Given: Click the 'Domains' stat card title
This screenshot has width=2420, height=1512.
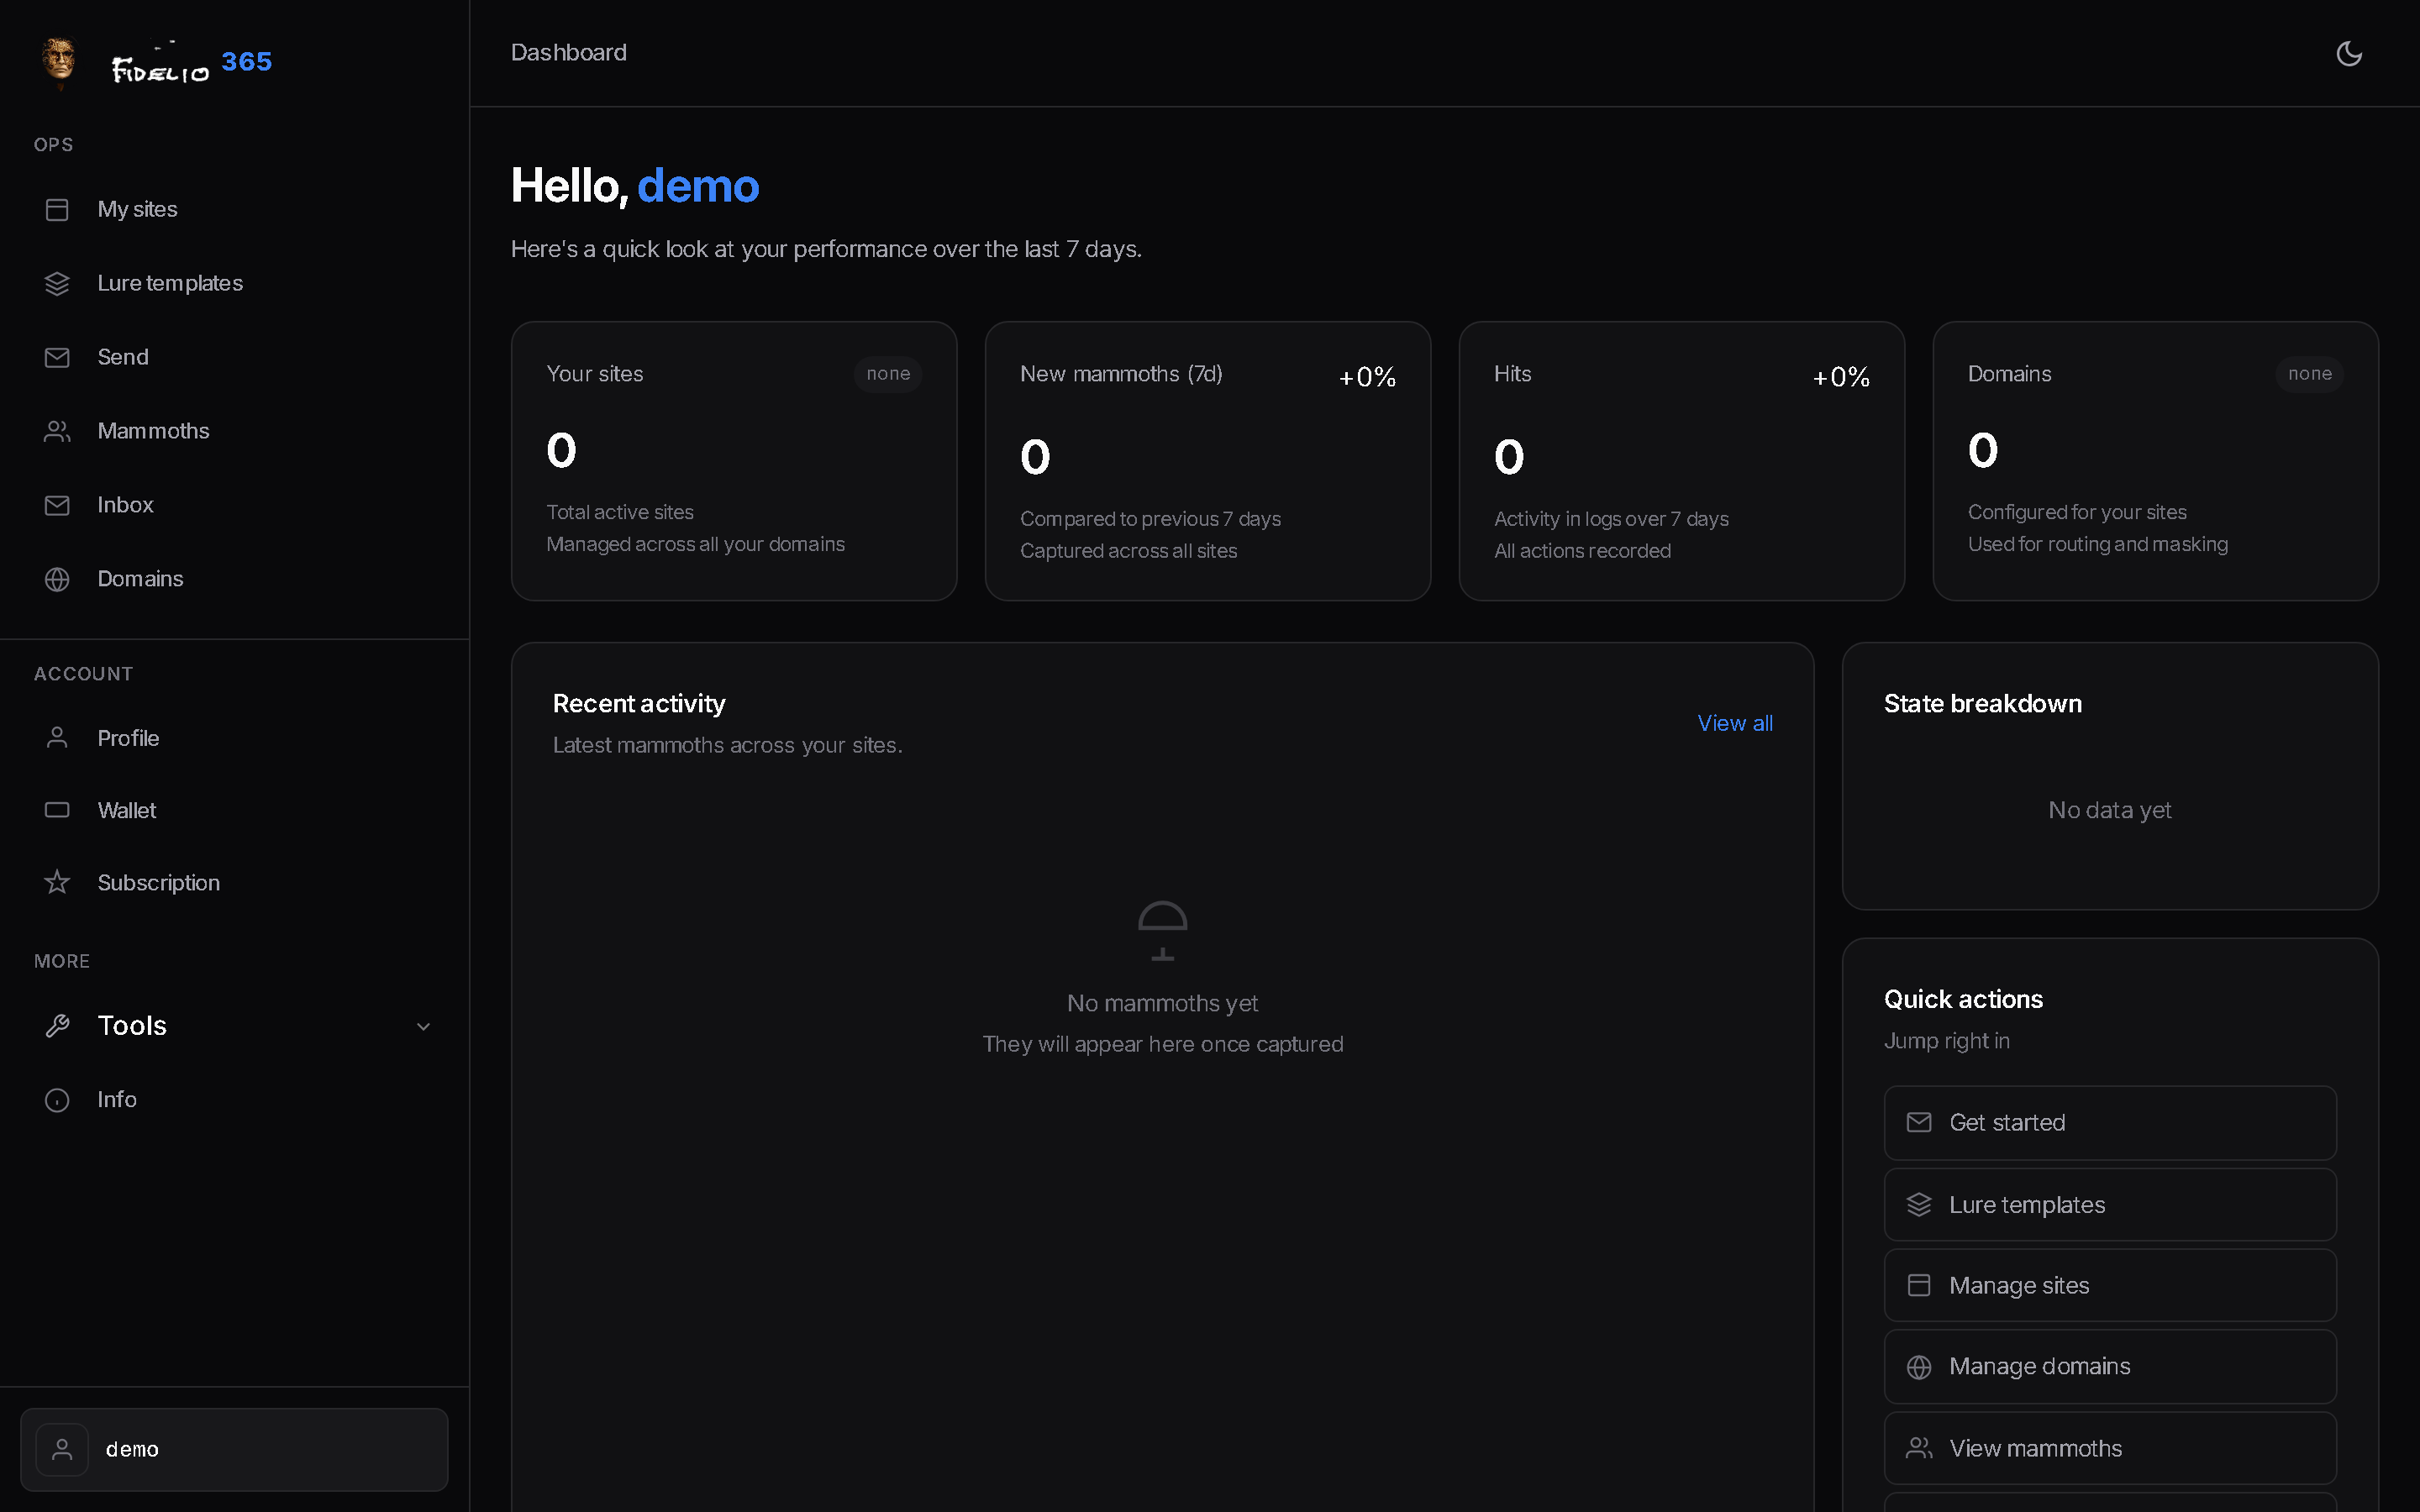Looking at the screenshot, I should [x=2009, y=374].
